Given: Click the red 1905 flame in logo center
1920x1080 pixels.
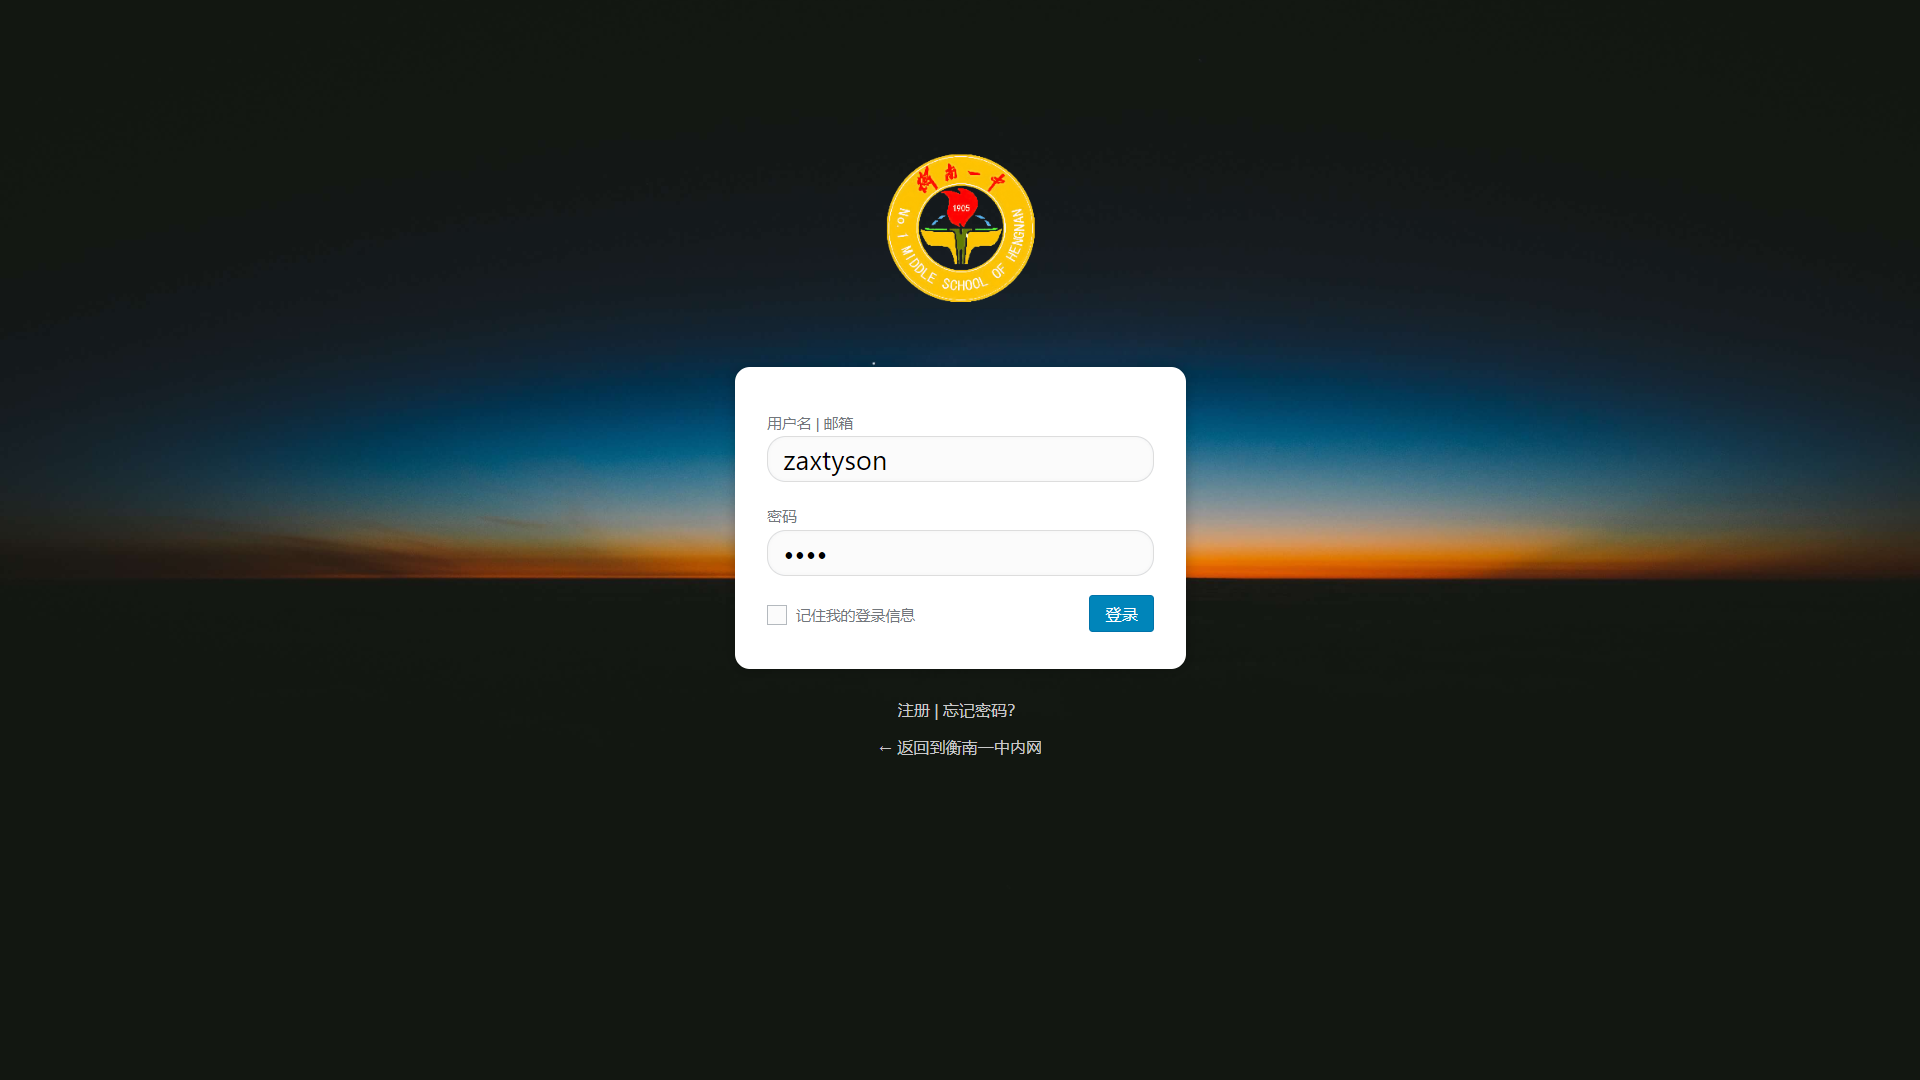Looking at the screenshot, I should pos(961,206).
